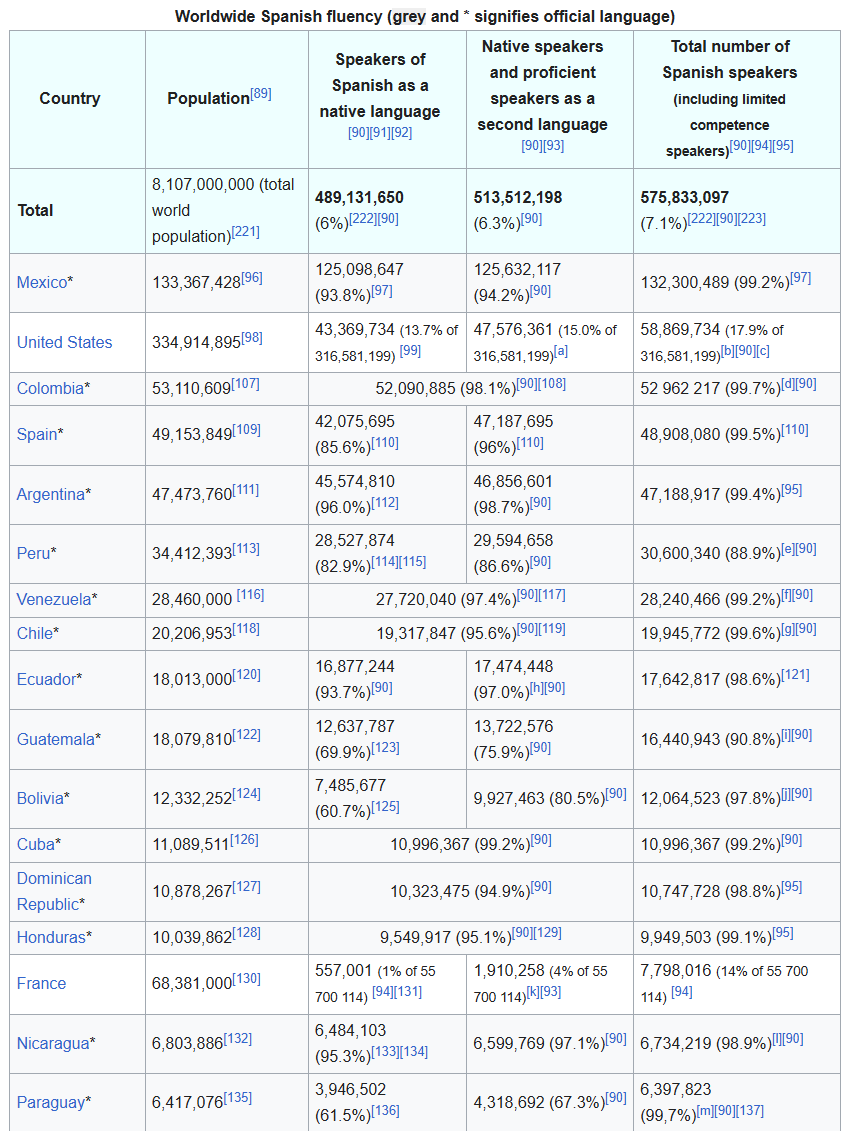854x1131 pixels.
Task: Open citation [113] for Peru population
Action: [246, 549]
